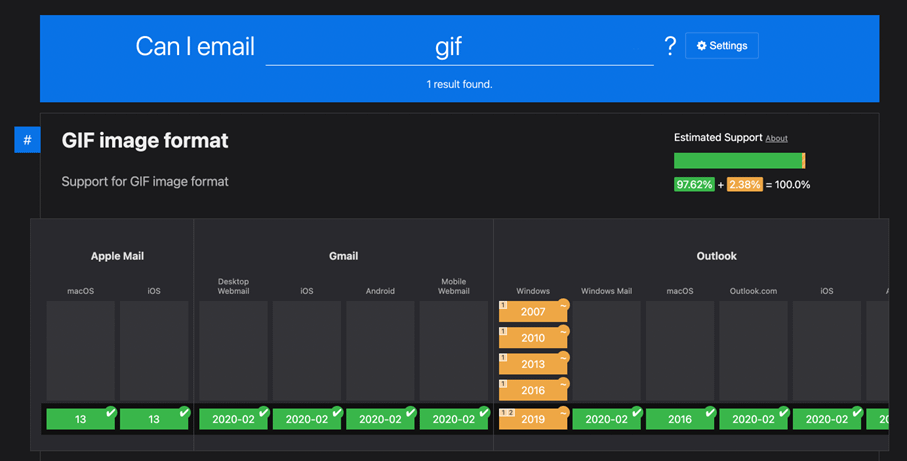Click the note 1 marker on Outlook 2010
Screen dimensions: 907x461
(503, 331)
